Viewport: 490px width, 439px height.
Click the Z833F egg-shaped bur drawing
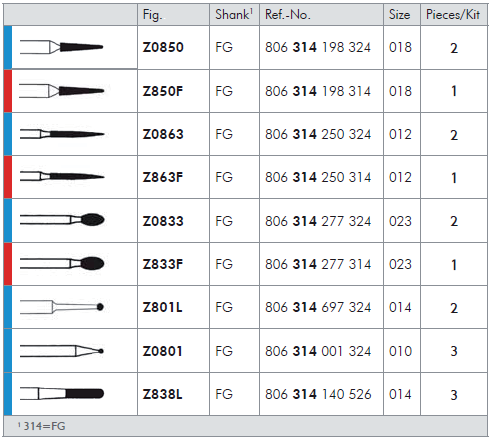[x=62, y=263]
